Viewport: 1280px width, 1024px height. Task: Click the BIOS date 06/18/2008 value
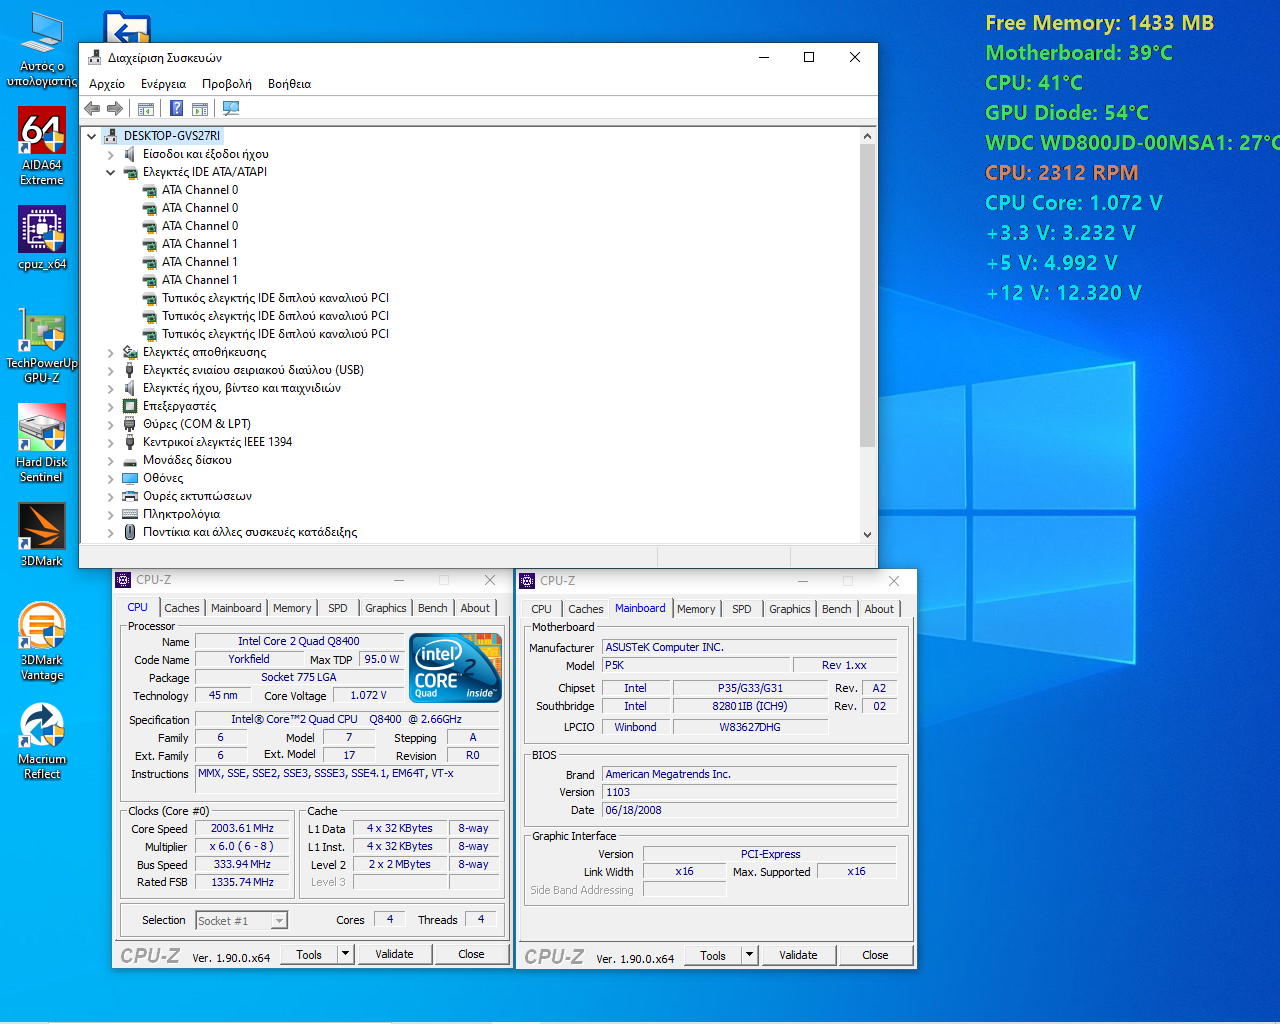click(x=750, y=810)
